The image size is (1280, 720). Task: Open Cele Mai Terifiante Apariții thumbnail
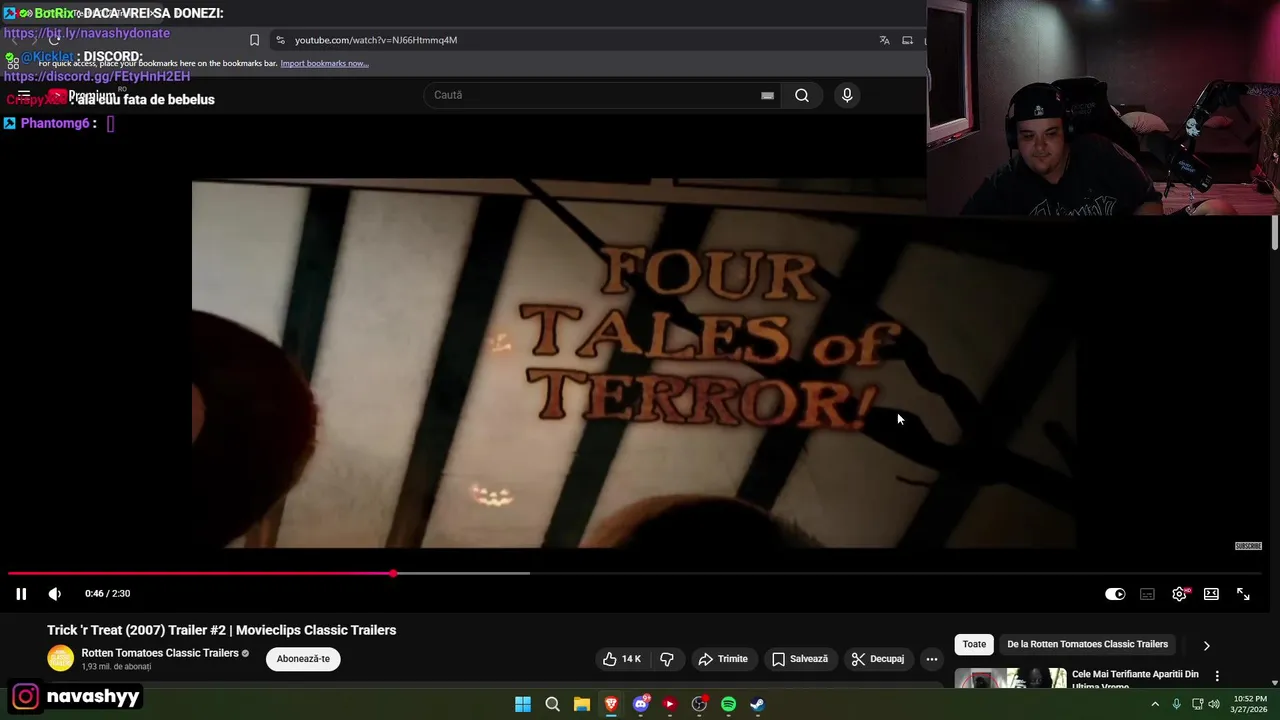[1010, 679]
